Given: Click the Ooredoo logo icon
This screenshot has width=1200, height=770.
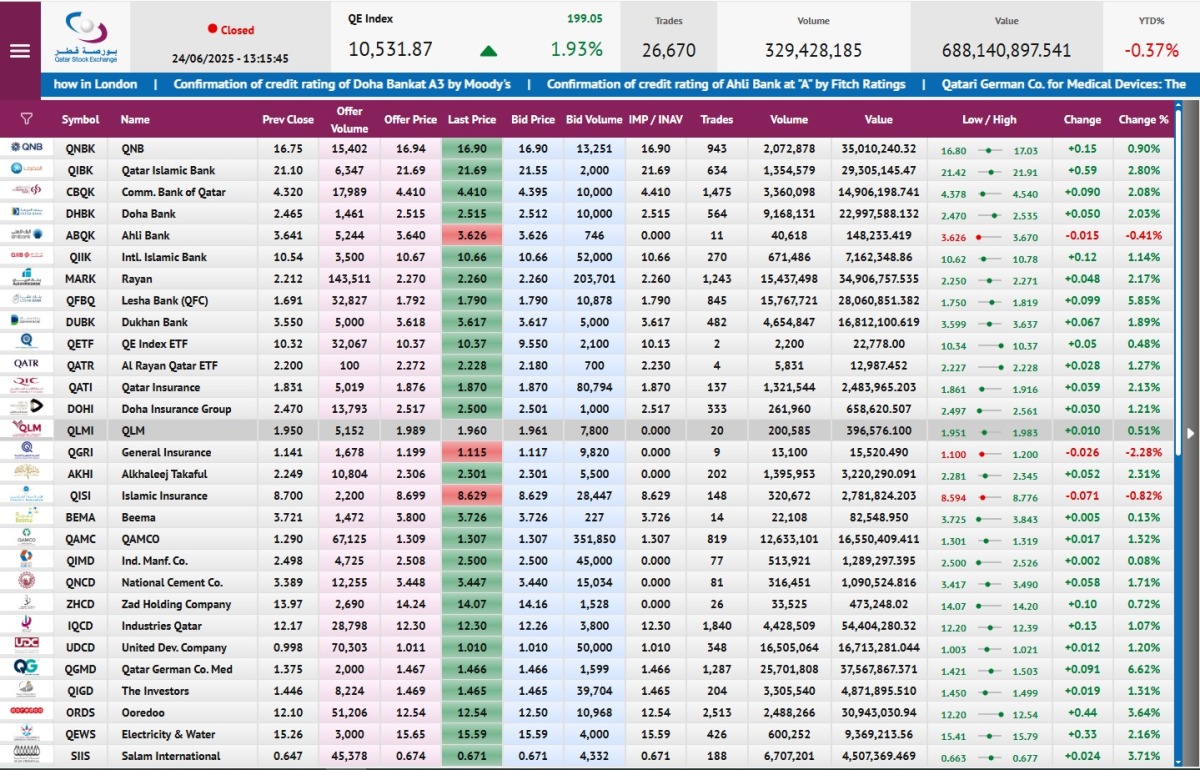Looking at the screenshot, I should tap(26, 712).
